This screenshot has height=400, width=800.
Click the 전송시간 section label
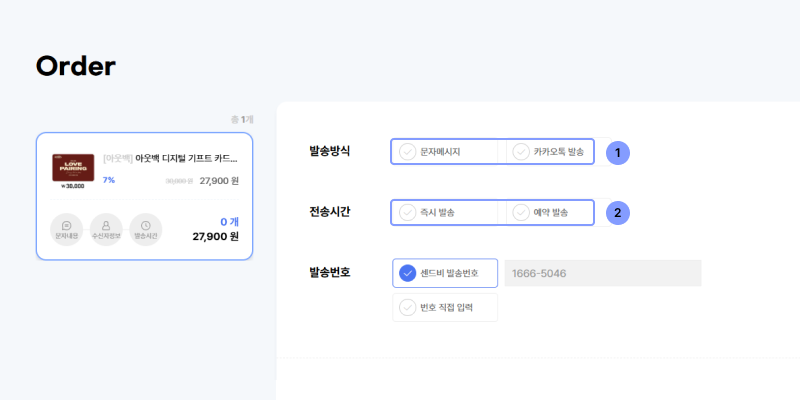(x=330, y=212)
